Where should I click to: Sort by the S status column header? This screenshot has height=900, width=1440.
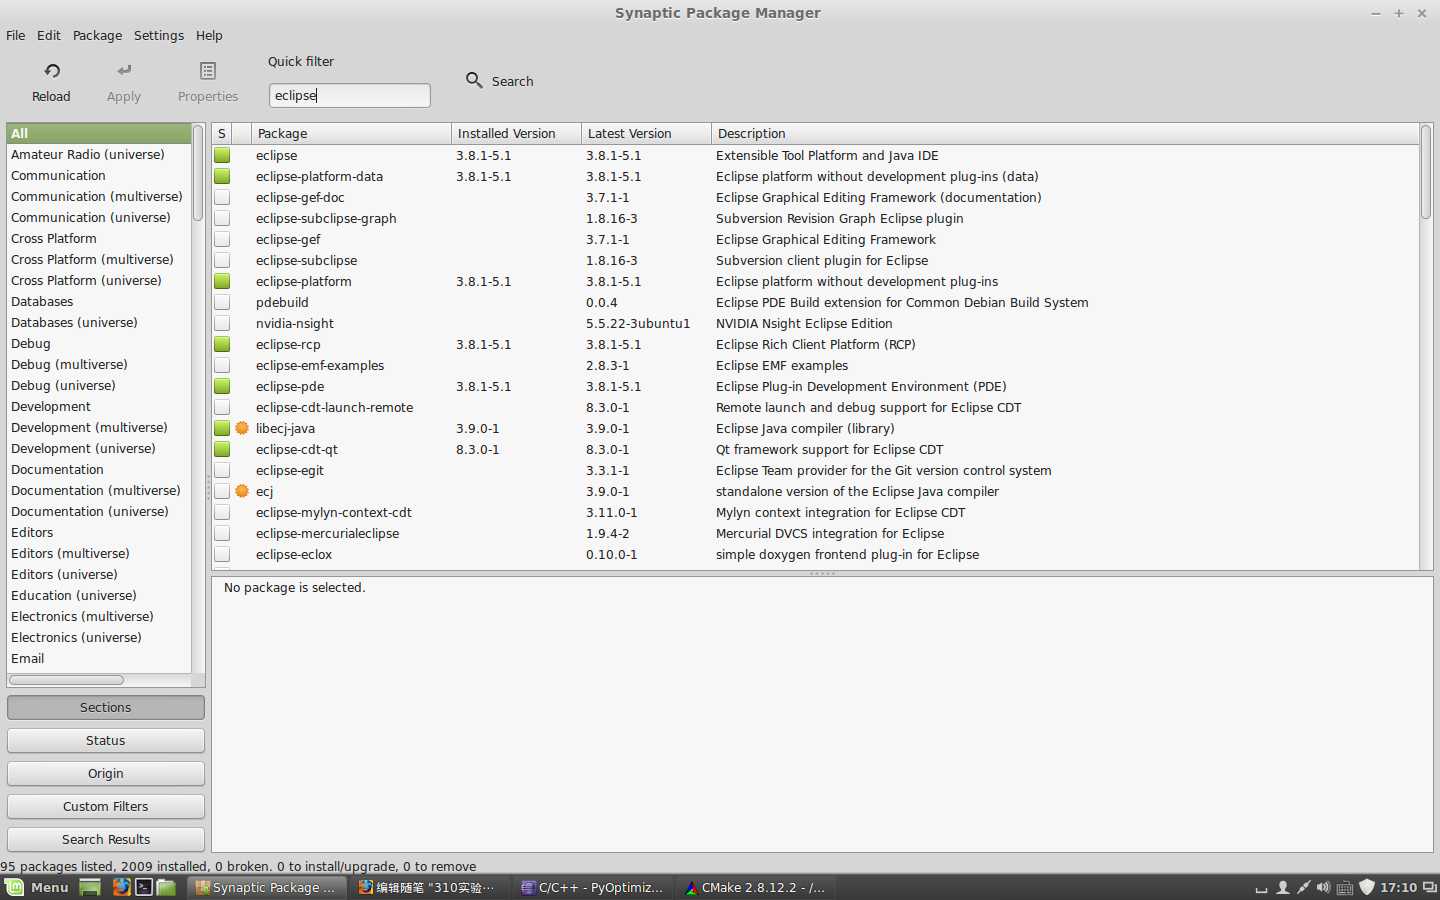pyautogui.click(x=222, y=133)
